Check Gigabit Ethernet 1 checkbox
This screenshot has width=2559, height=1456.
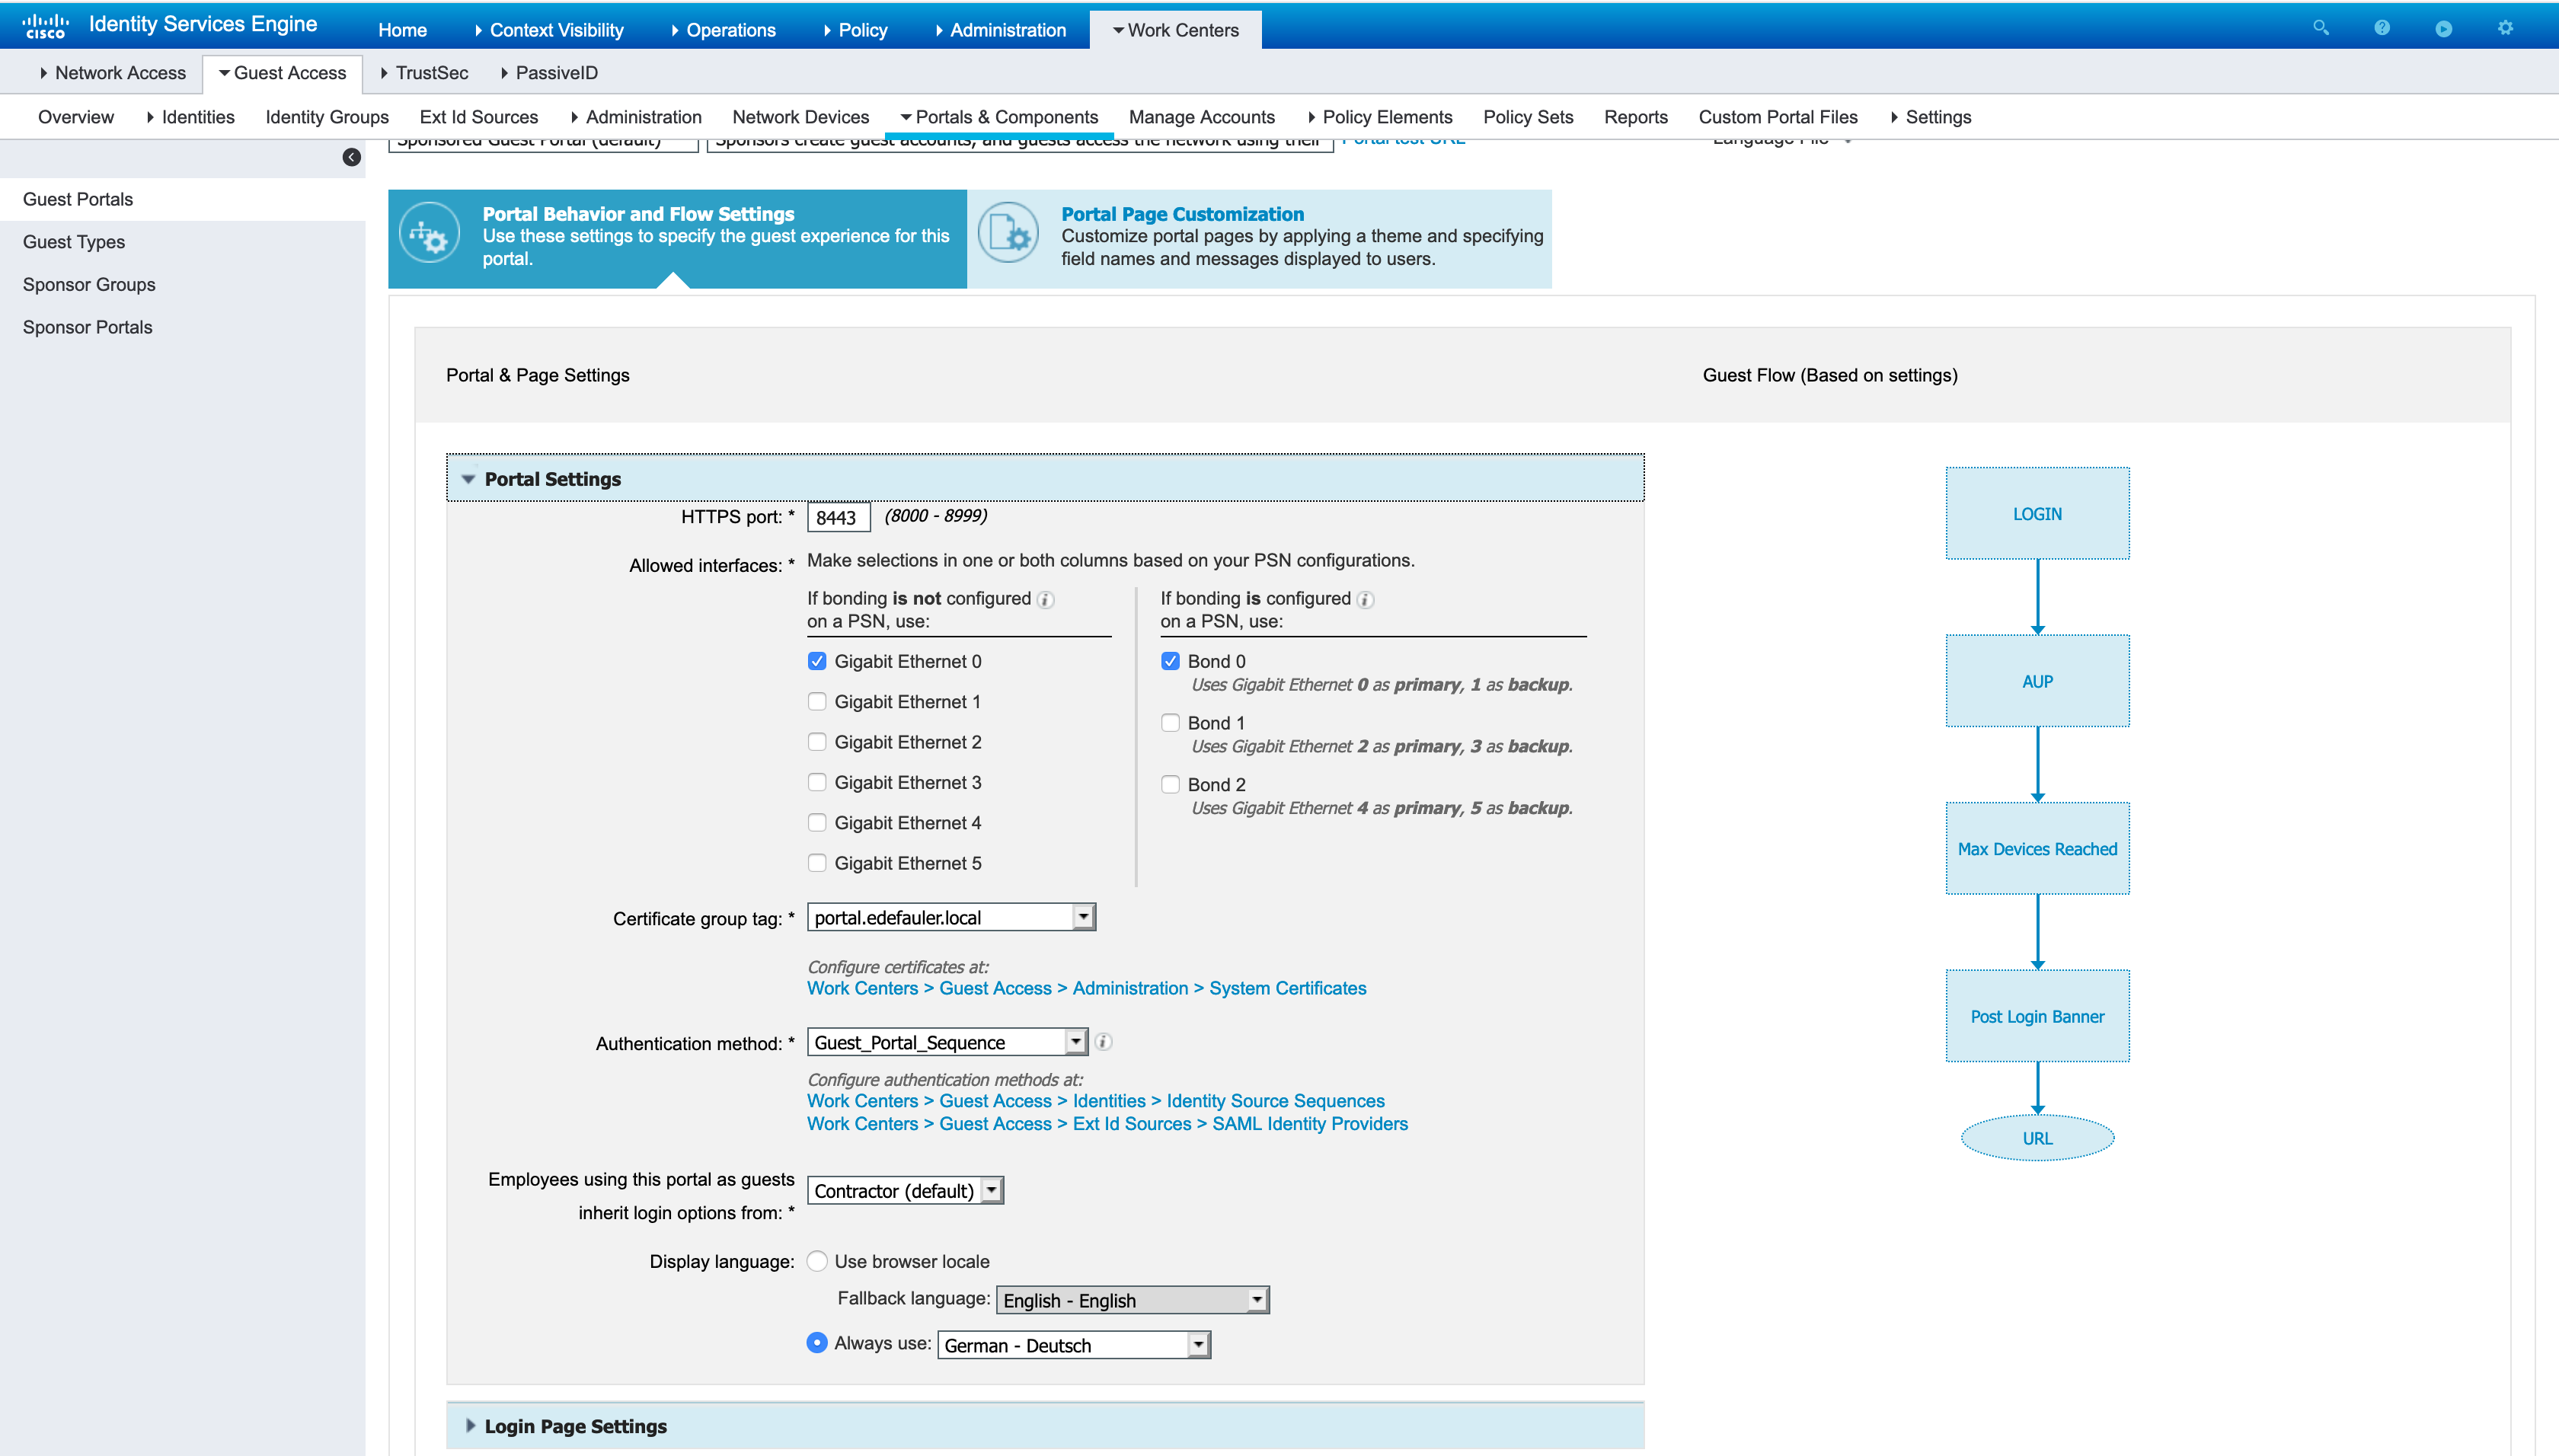click(x=817, y=701)
